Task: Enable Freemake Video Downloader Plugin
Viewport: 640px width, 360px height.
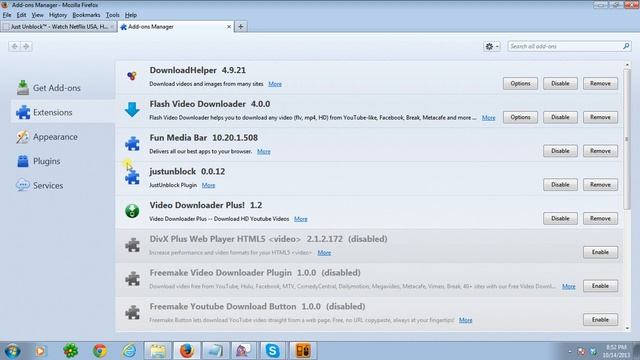Action: 600,286
